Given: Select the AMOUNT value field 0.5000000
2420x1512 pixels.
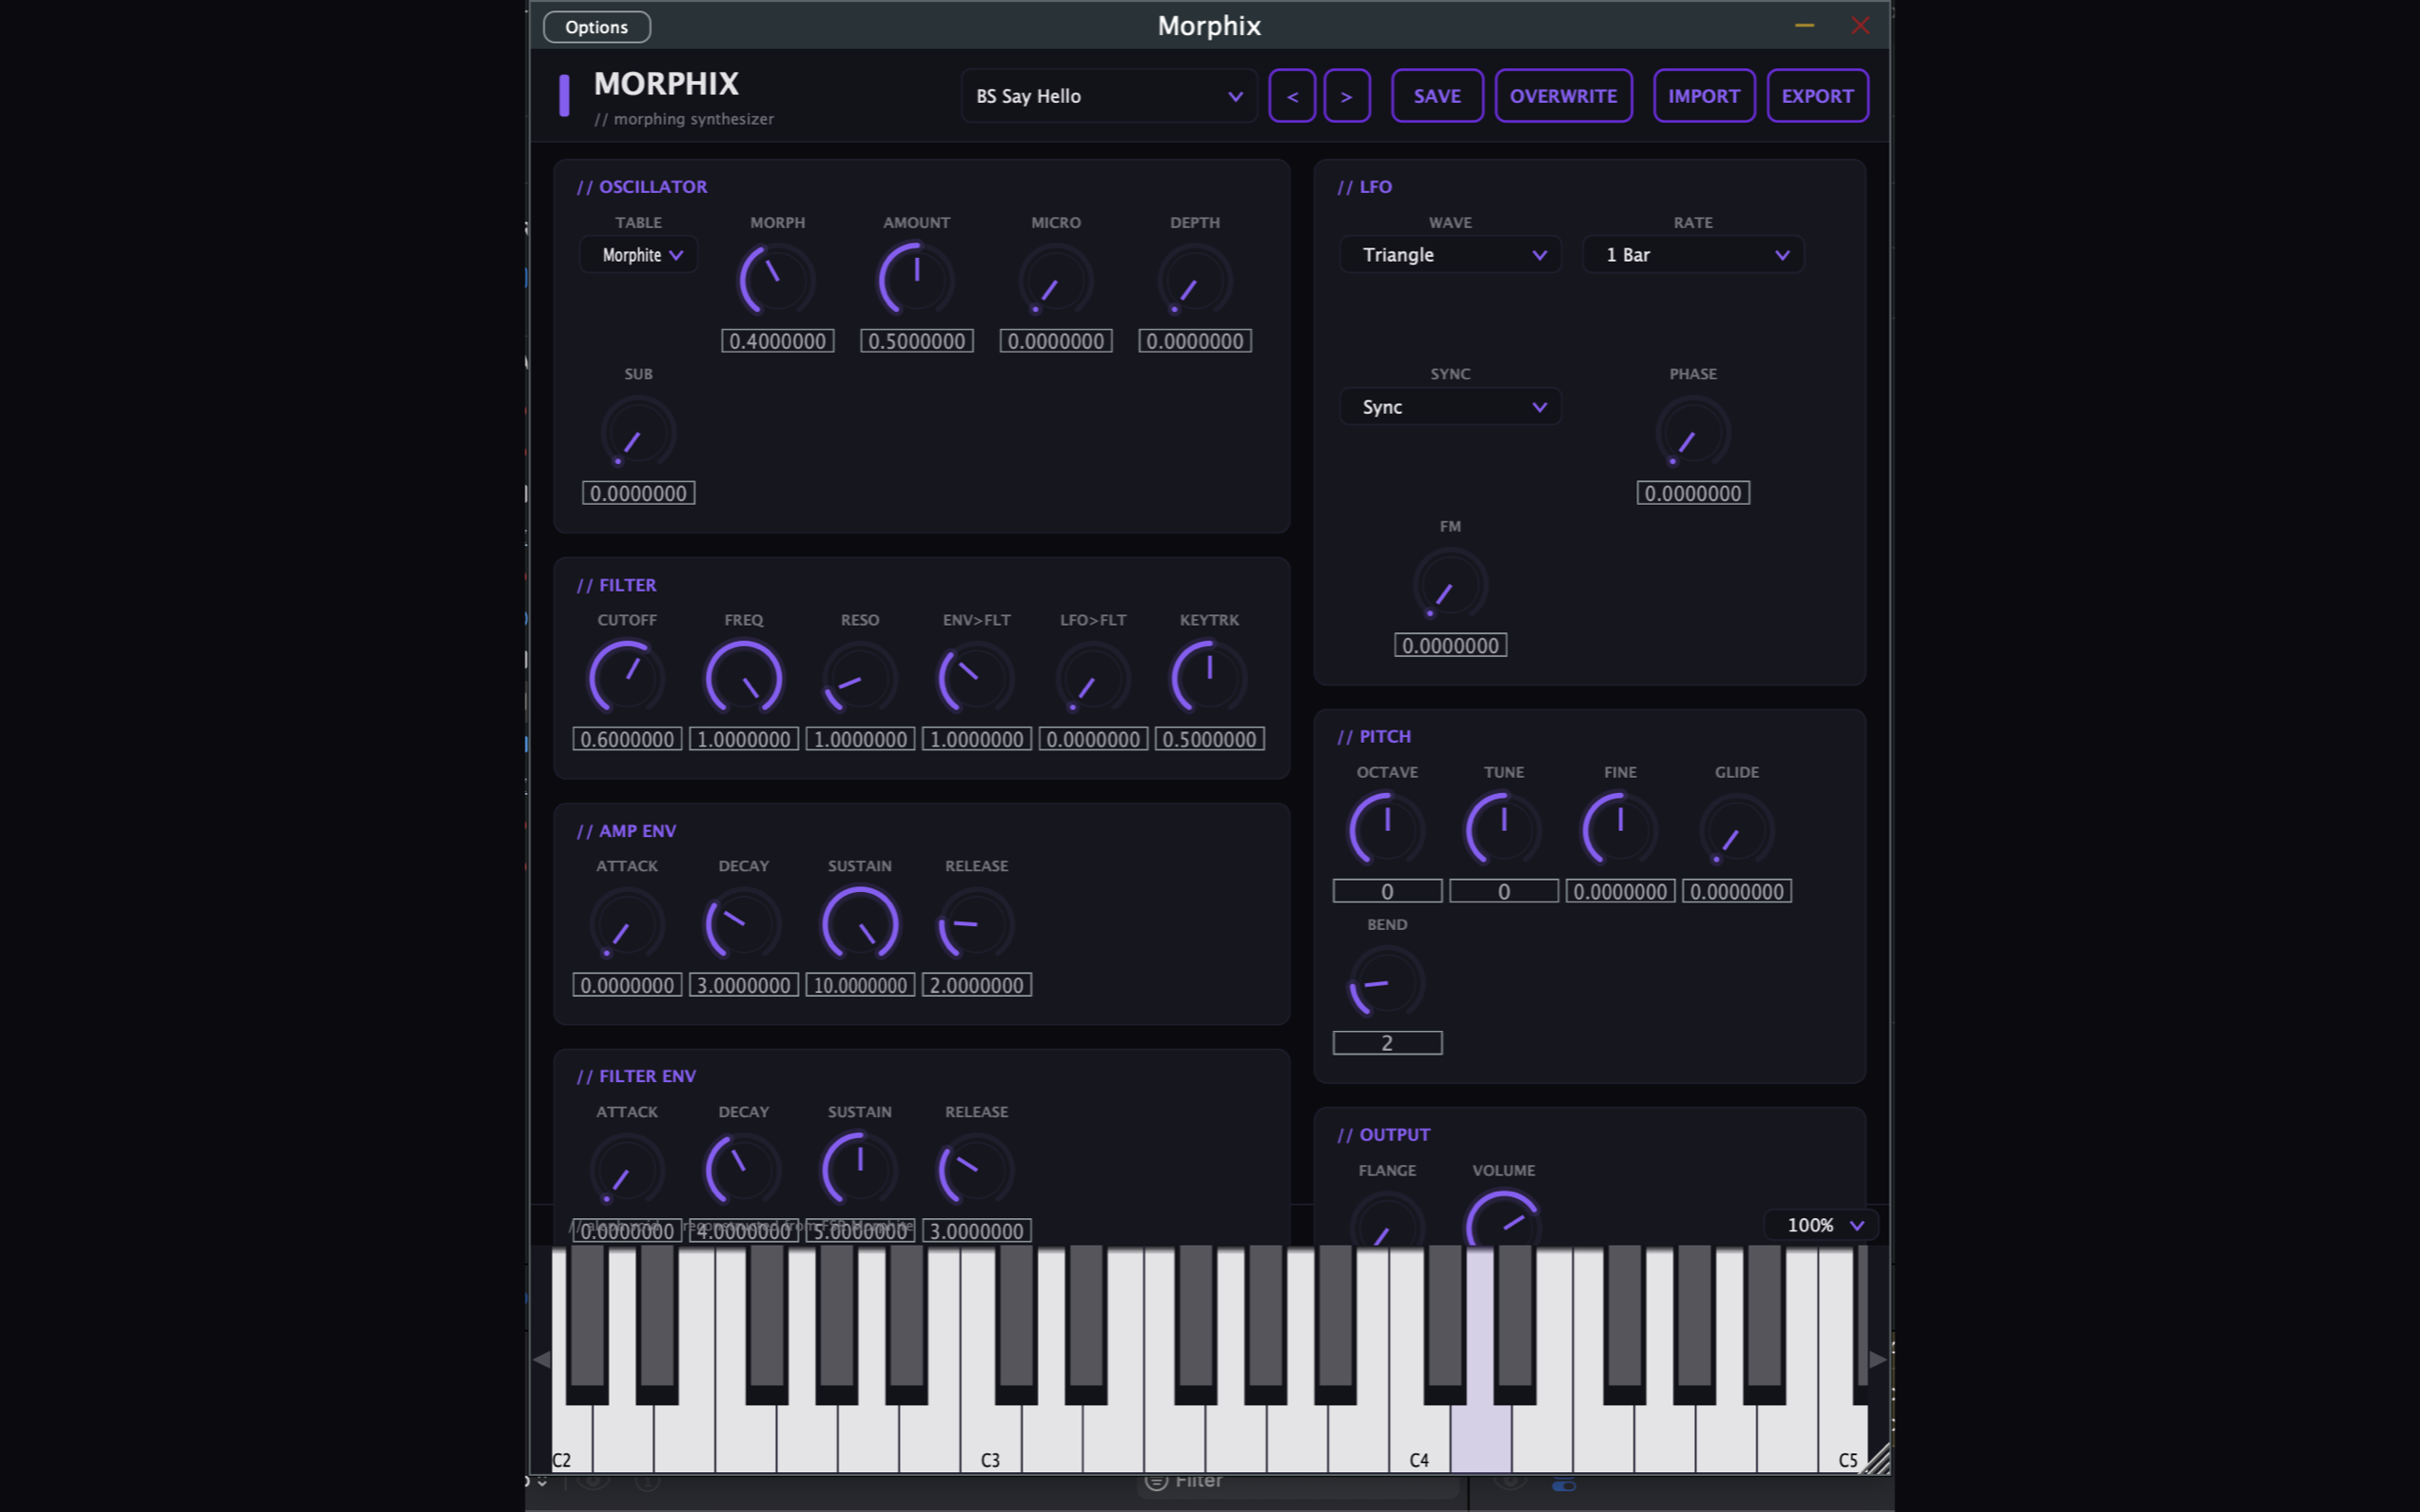Looking at the screenshot, I should 916,341.
